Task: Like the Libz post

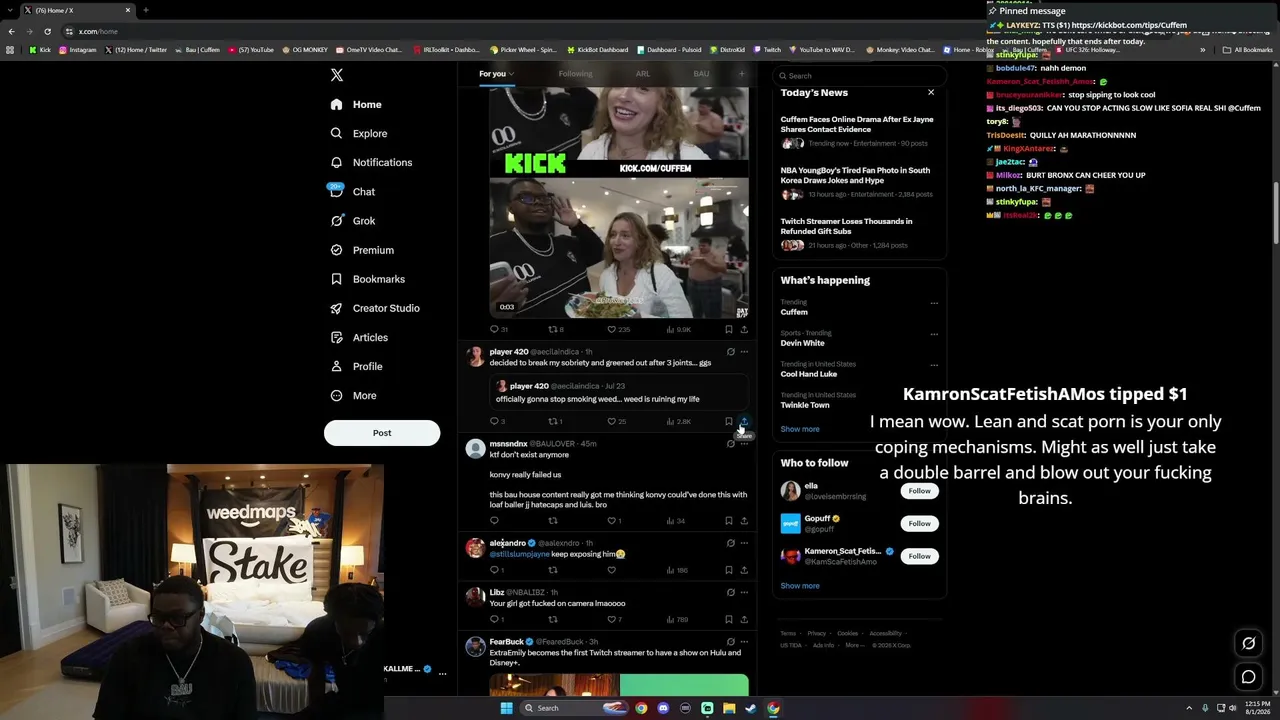Action: tap(612, 619)
